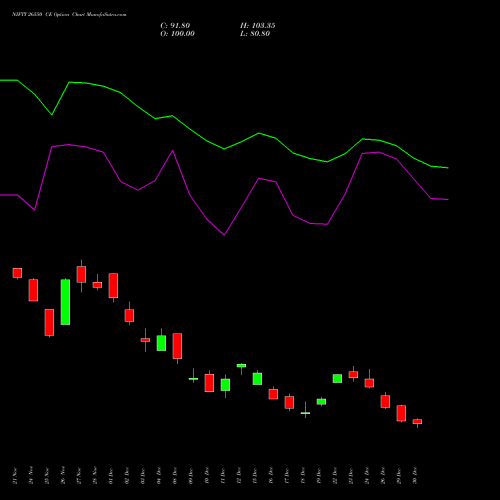Click the 24 Nov date label
Screen dimensions: 500x500
[31, 476]
